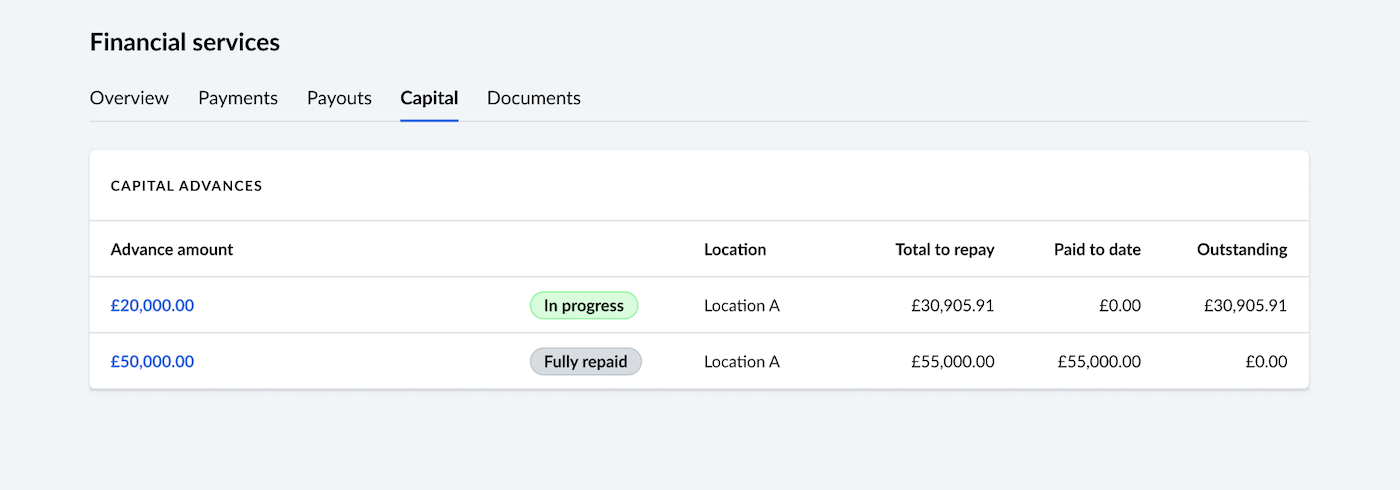The image size is (1400, 490).
Task: Click the Outstanding column header
Action: pyautogui.click(x=1242, y=250)
